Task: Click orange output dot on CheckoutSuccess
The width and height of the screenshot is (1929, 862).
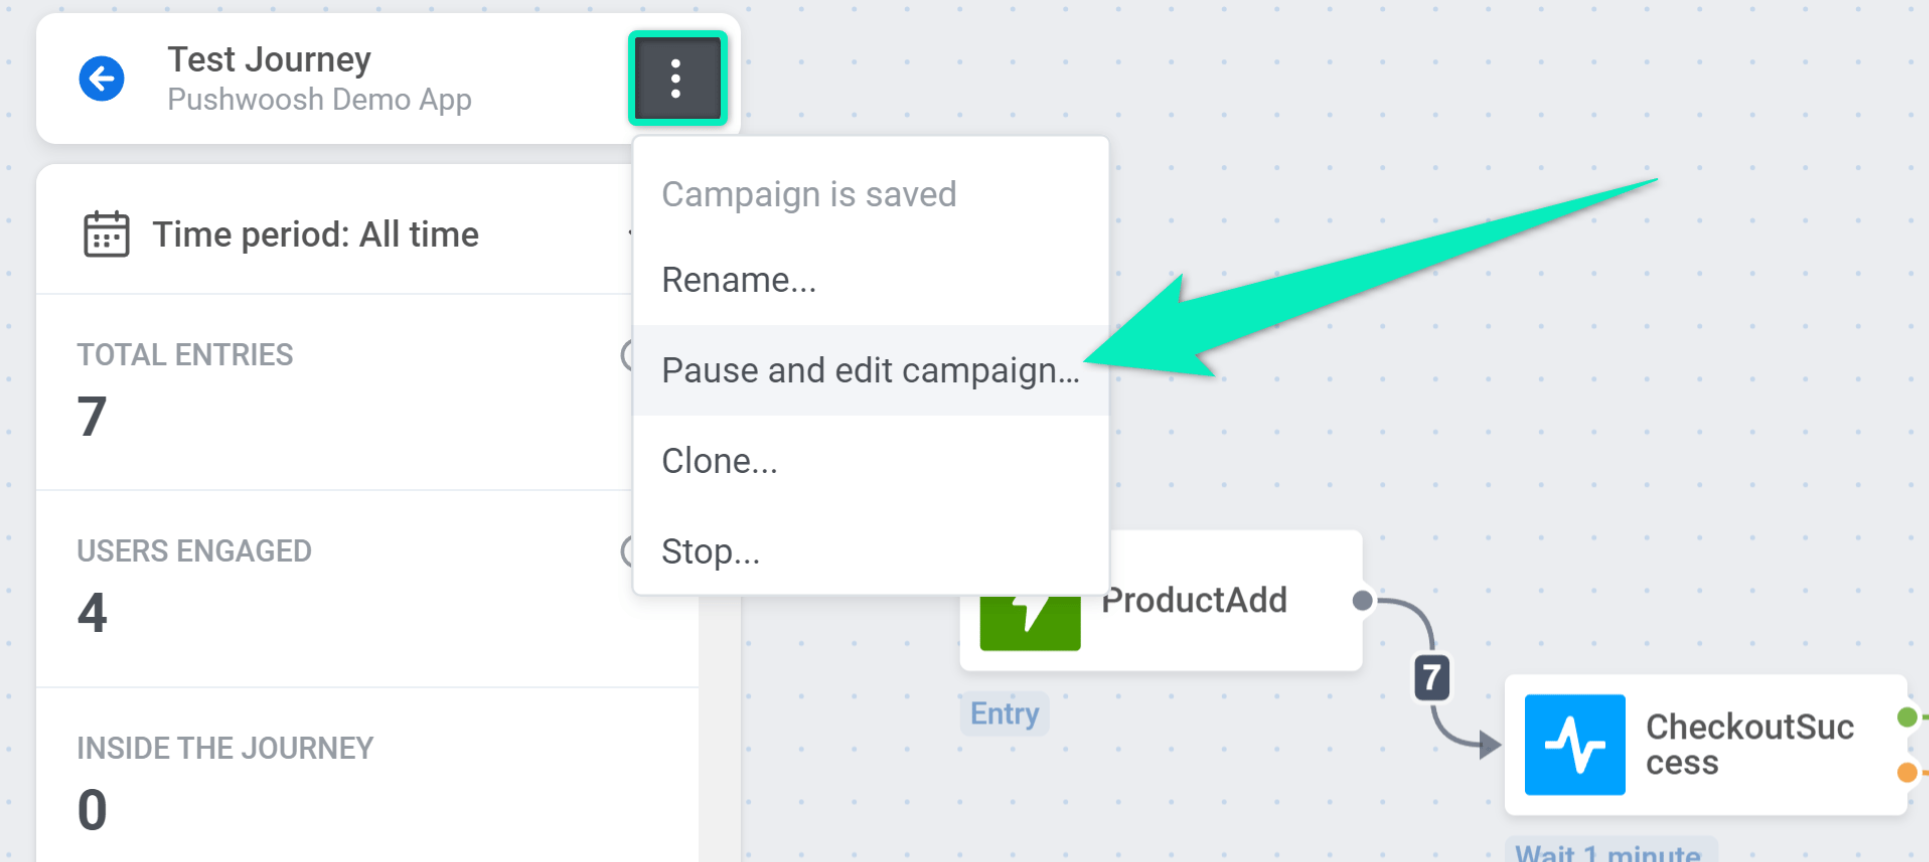Action: (1907, 772)
